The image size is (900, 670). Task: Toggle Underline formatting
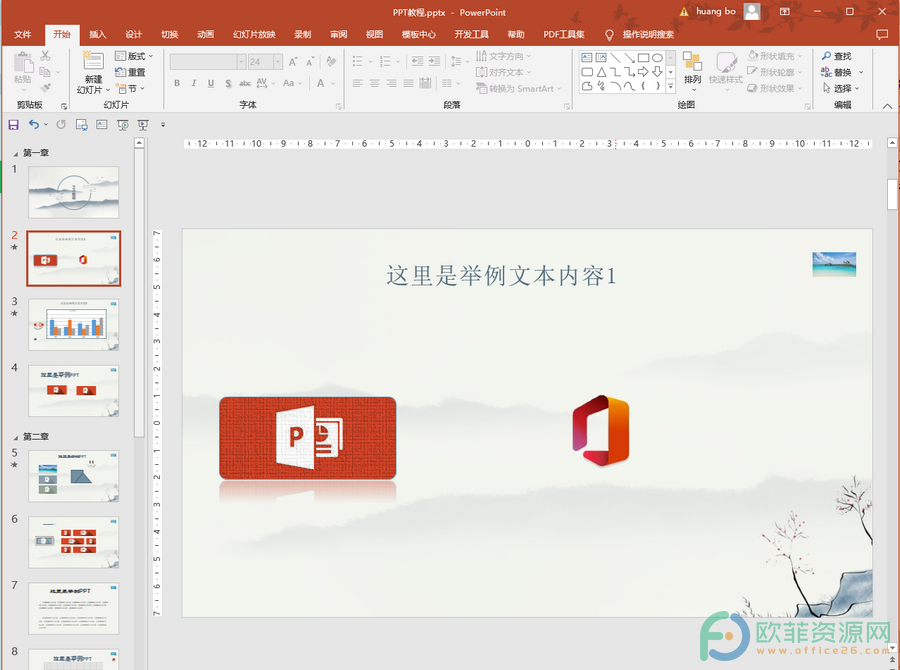211,83
